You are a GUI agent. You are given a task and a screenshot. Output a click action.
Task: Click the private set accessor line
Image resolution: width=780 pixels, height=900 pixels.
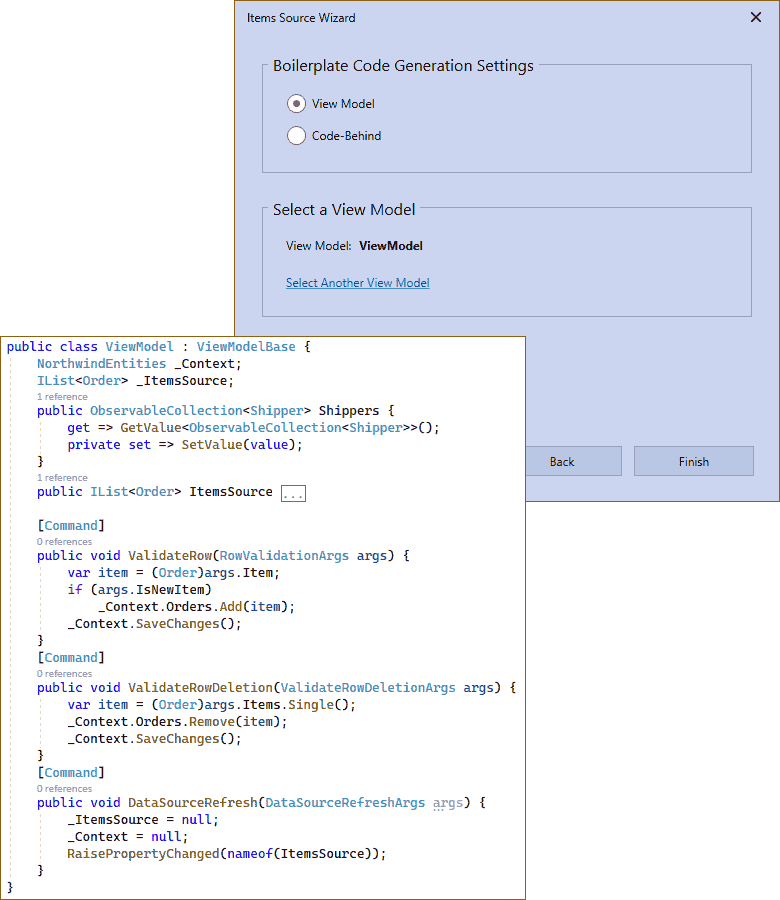click(x=185, y=445)
